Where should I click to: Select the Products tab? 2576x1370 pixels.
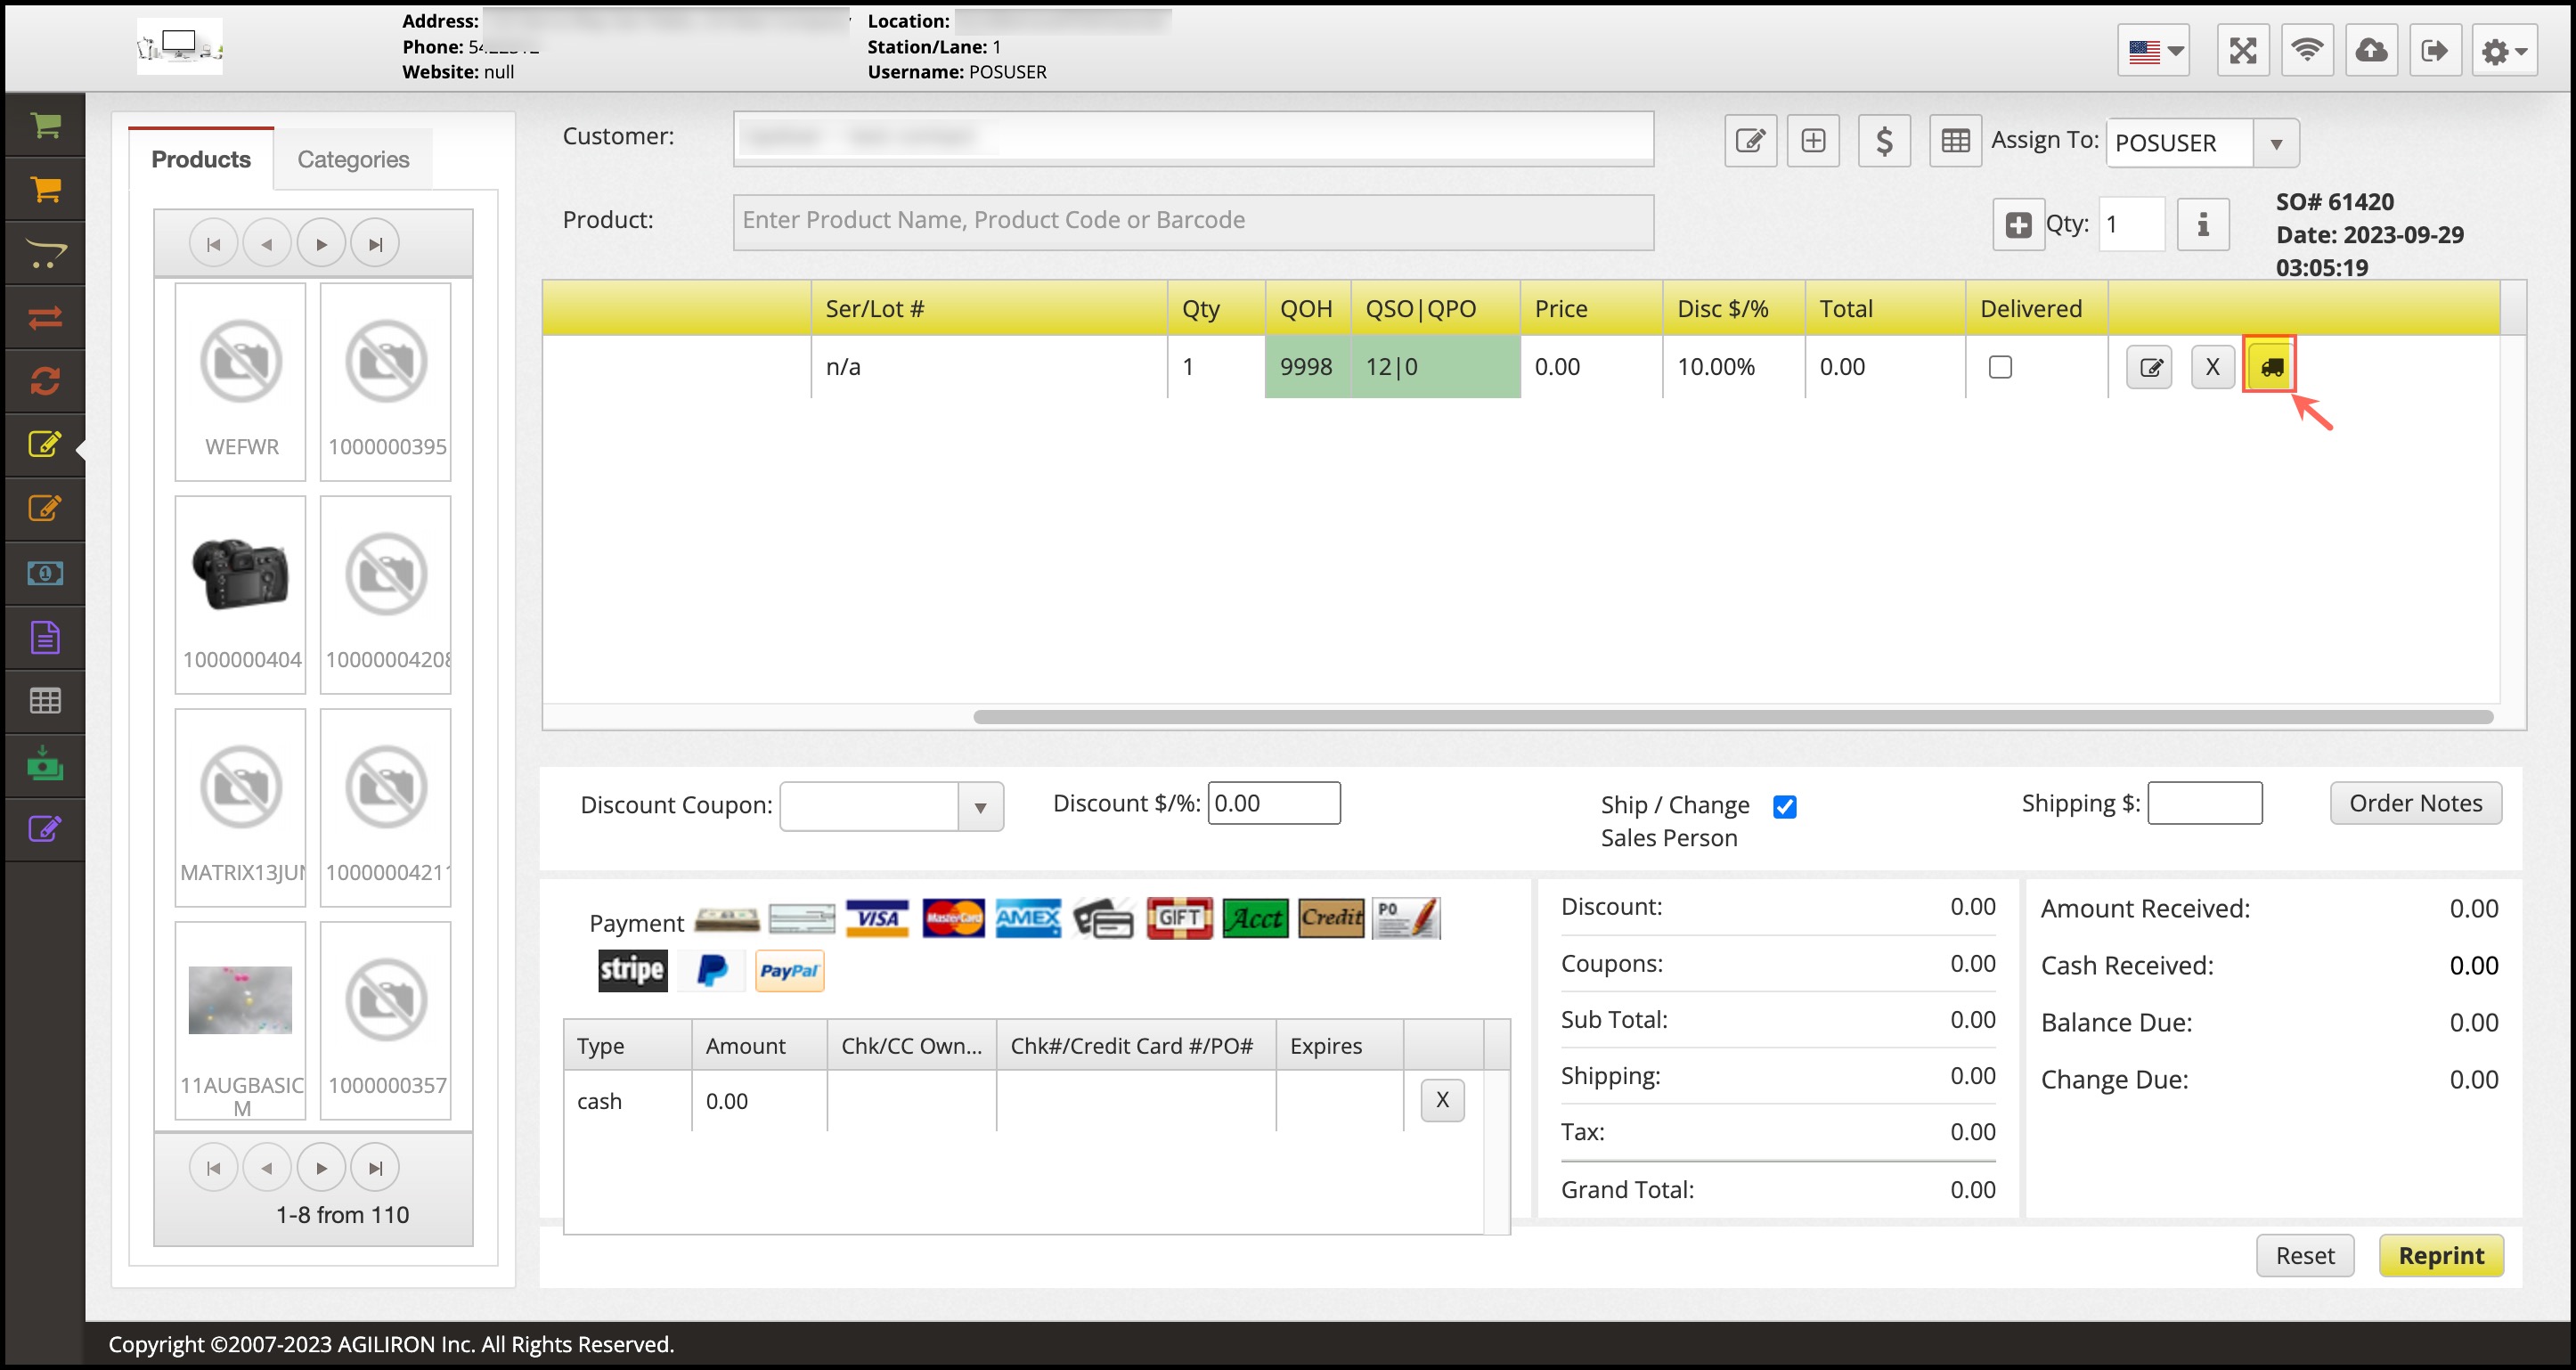click(x=201, y=159)
